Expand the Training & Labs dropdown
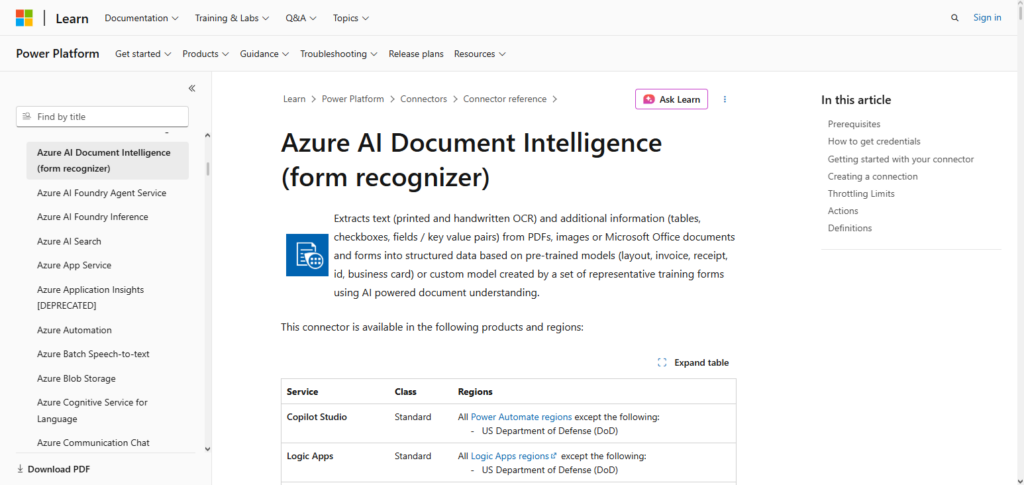Screen dimensions: 1024x485 pyautogui.click(x=232, y=18)
